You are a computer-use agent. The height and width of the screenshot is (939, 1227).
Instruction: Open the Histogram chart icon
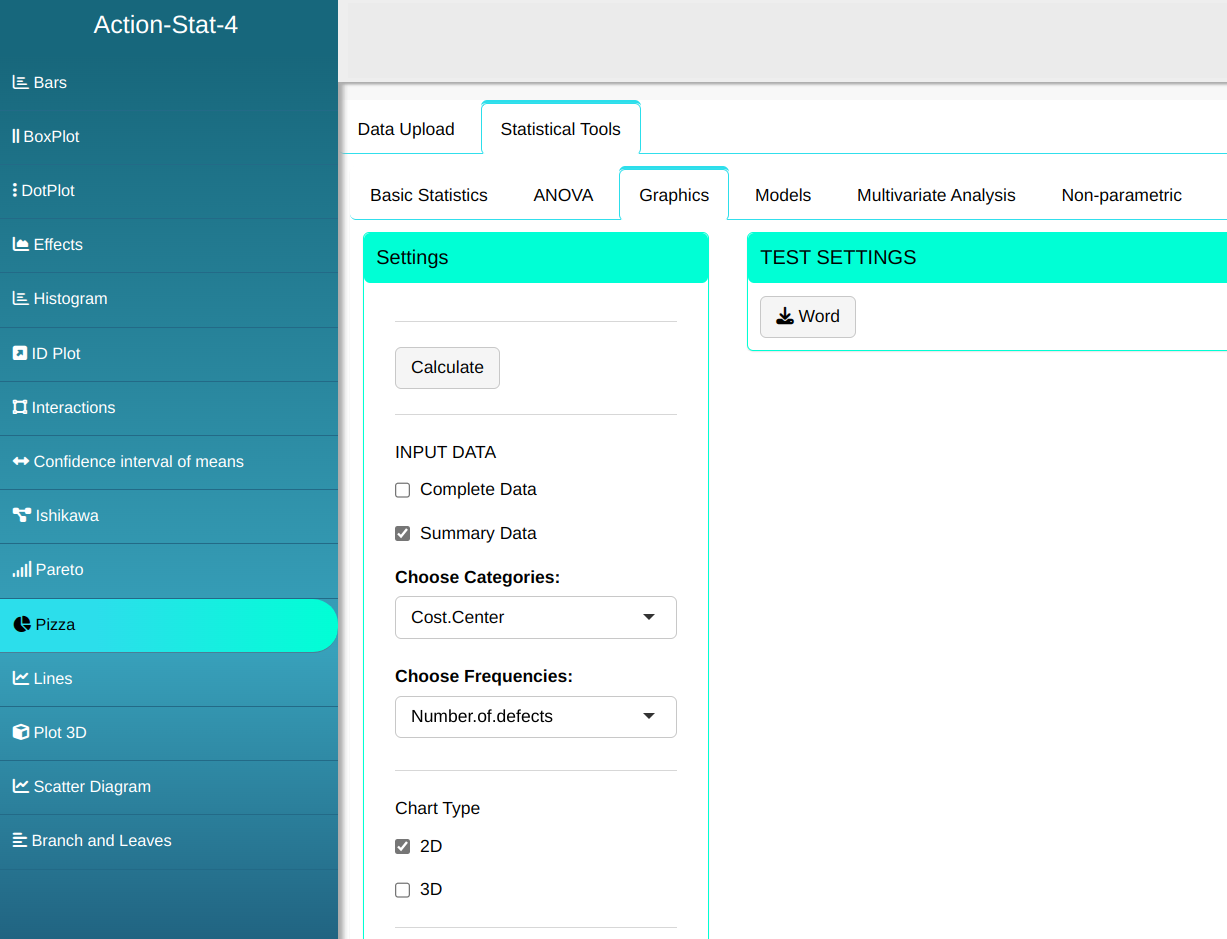(20, 298)
